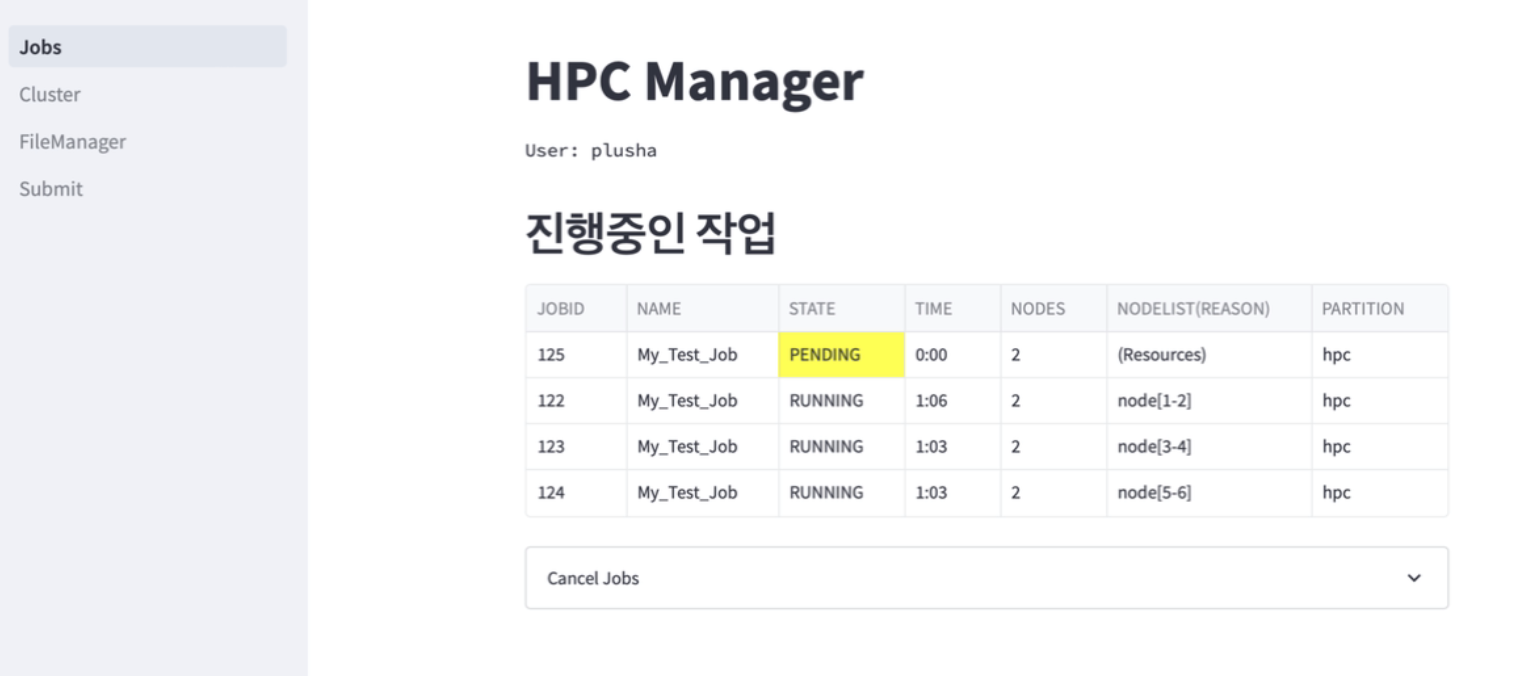
Task: Select the node[5-6] nodelist cell
Action: pyautogui.click(x=1154, y=493)
